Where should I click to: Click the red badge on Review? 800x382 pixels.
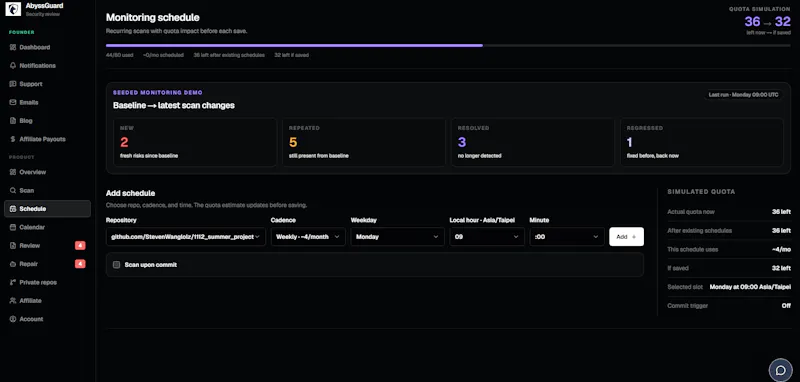point(80,246)
